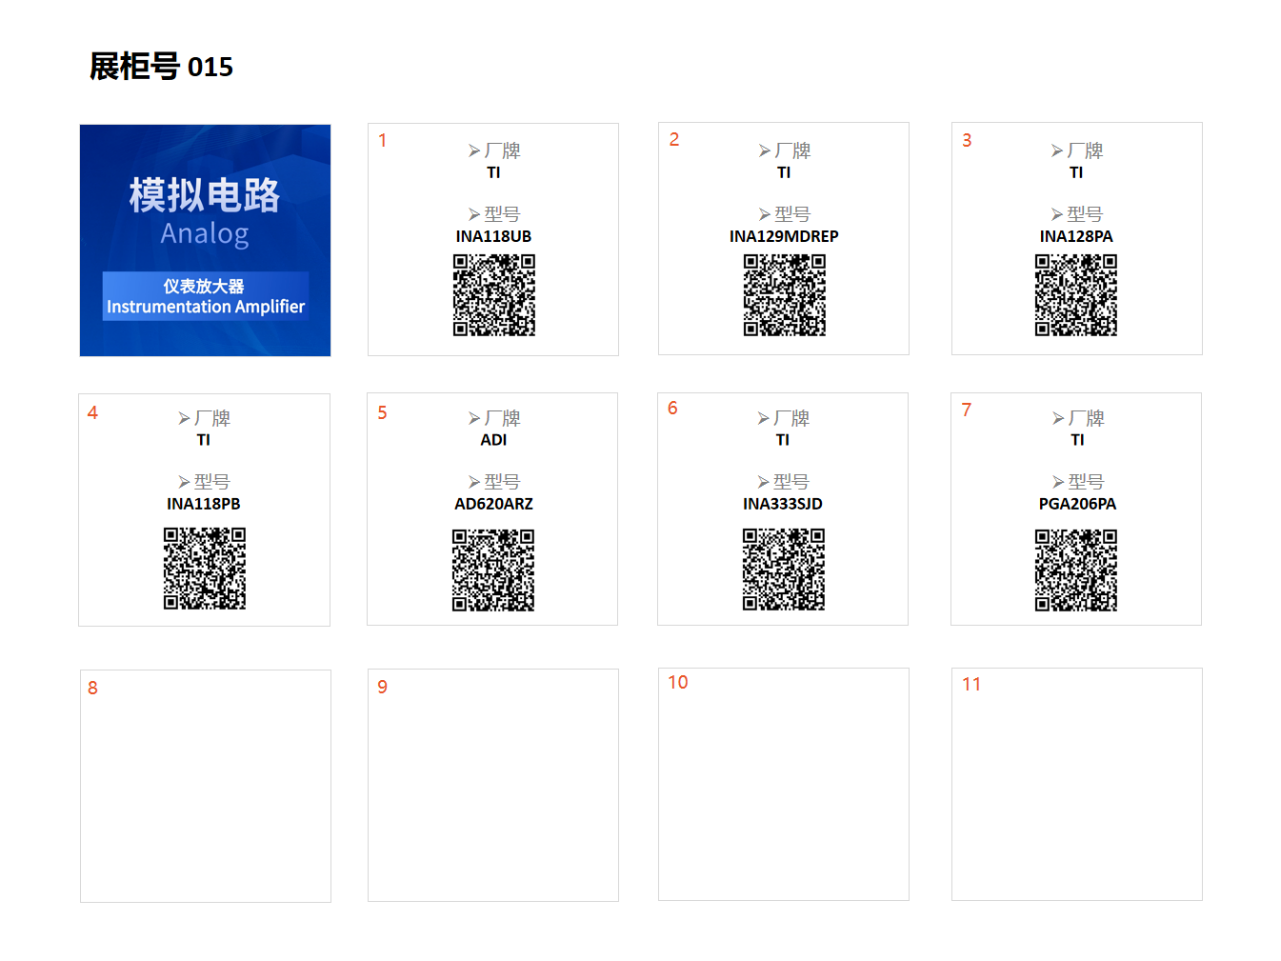Click the 厂牌 label in card 3
This screenshot has width=1281, height=961.
click(1077, 151)
